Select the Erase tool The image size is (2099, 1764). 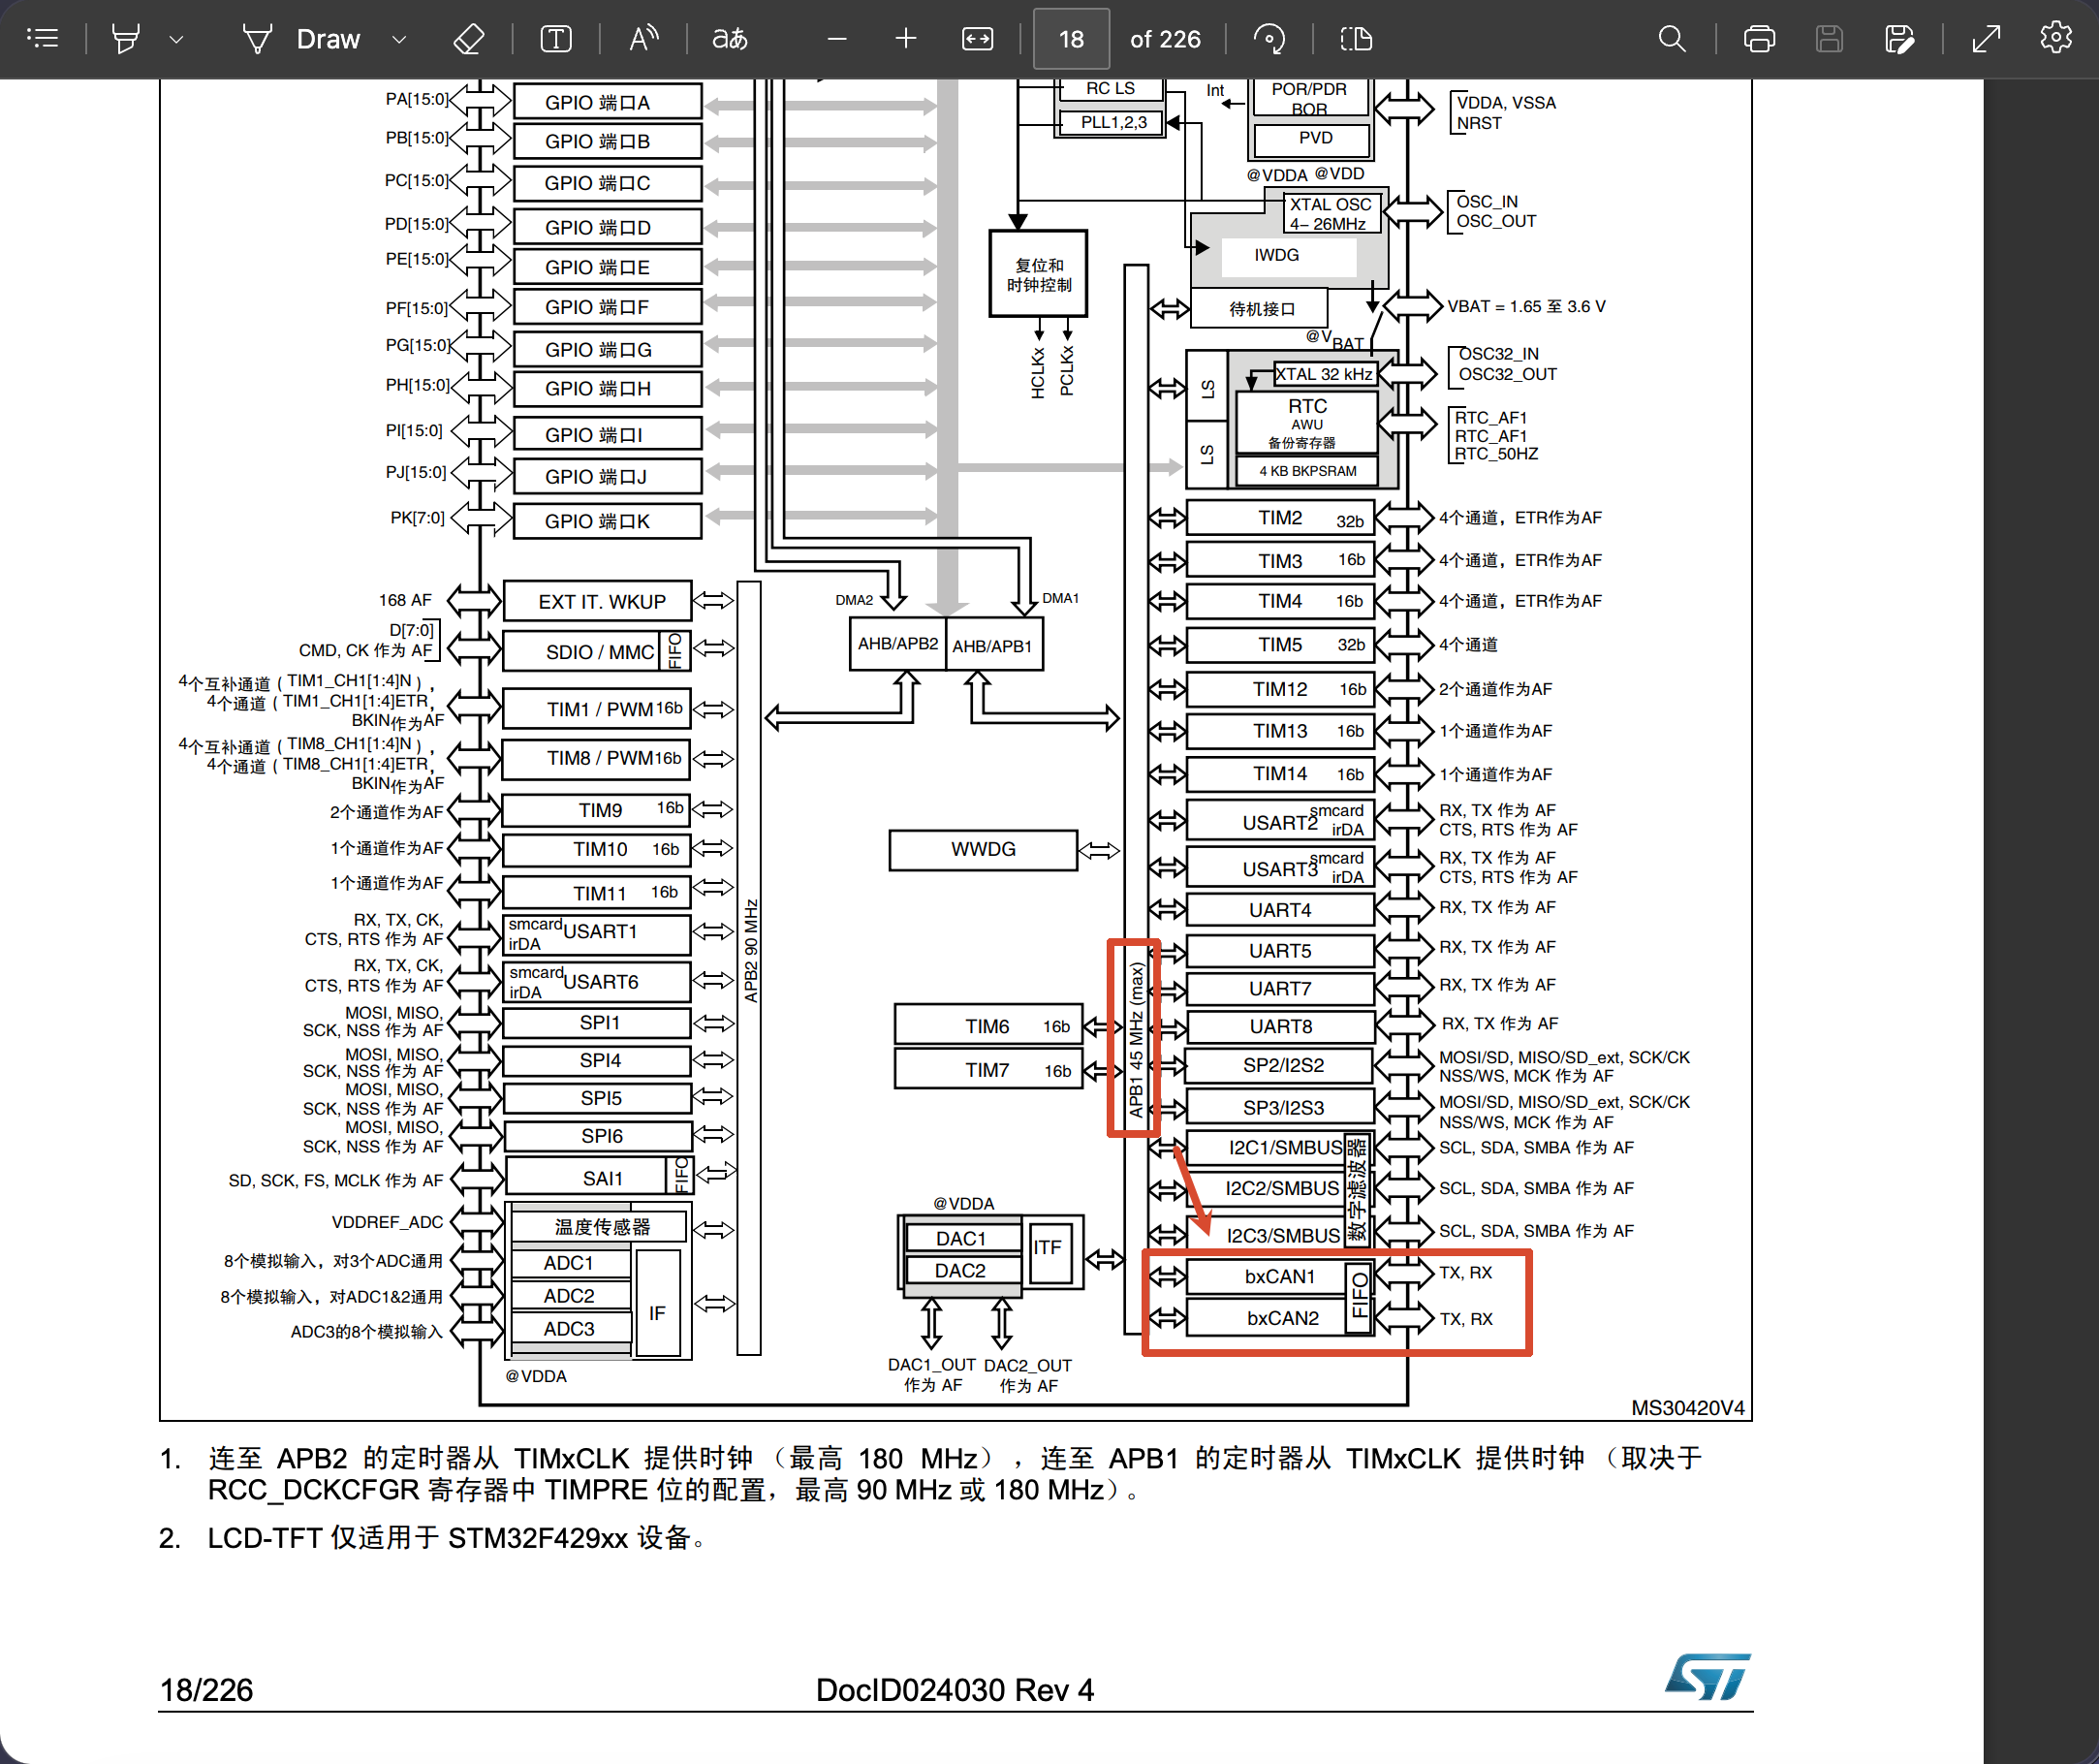tap(469, 39)
